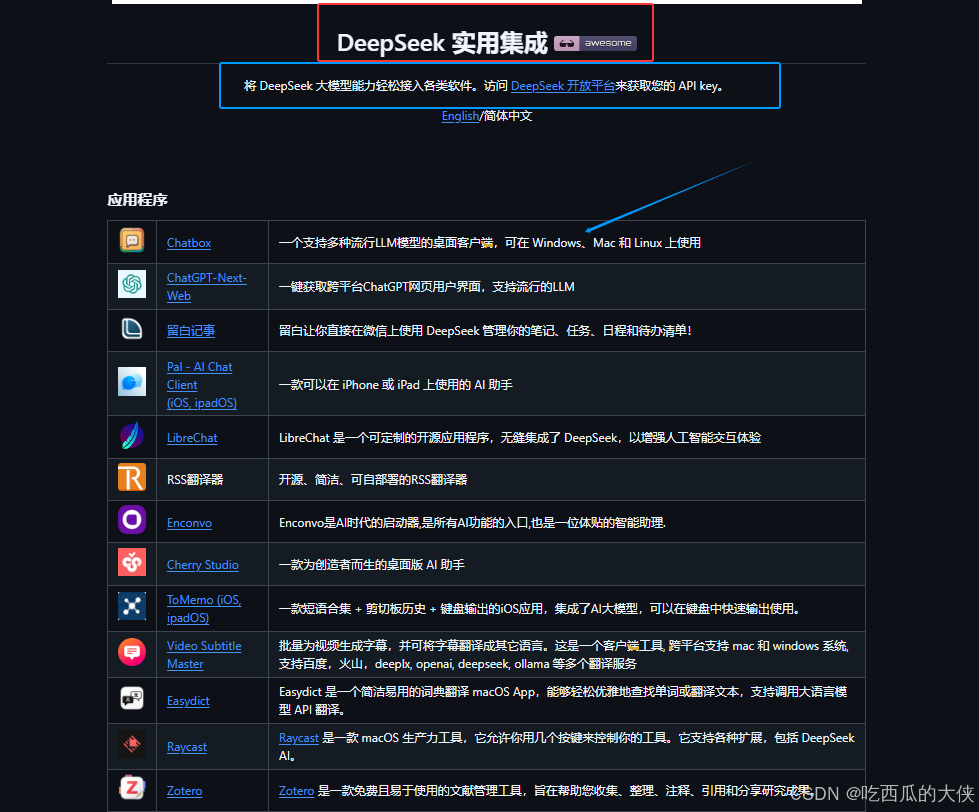The width and height of the screenshot is (979, 812).
Task: Click the LibreChat feather icon
Action: point(132,436)
